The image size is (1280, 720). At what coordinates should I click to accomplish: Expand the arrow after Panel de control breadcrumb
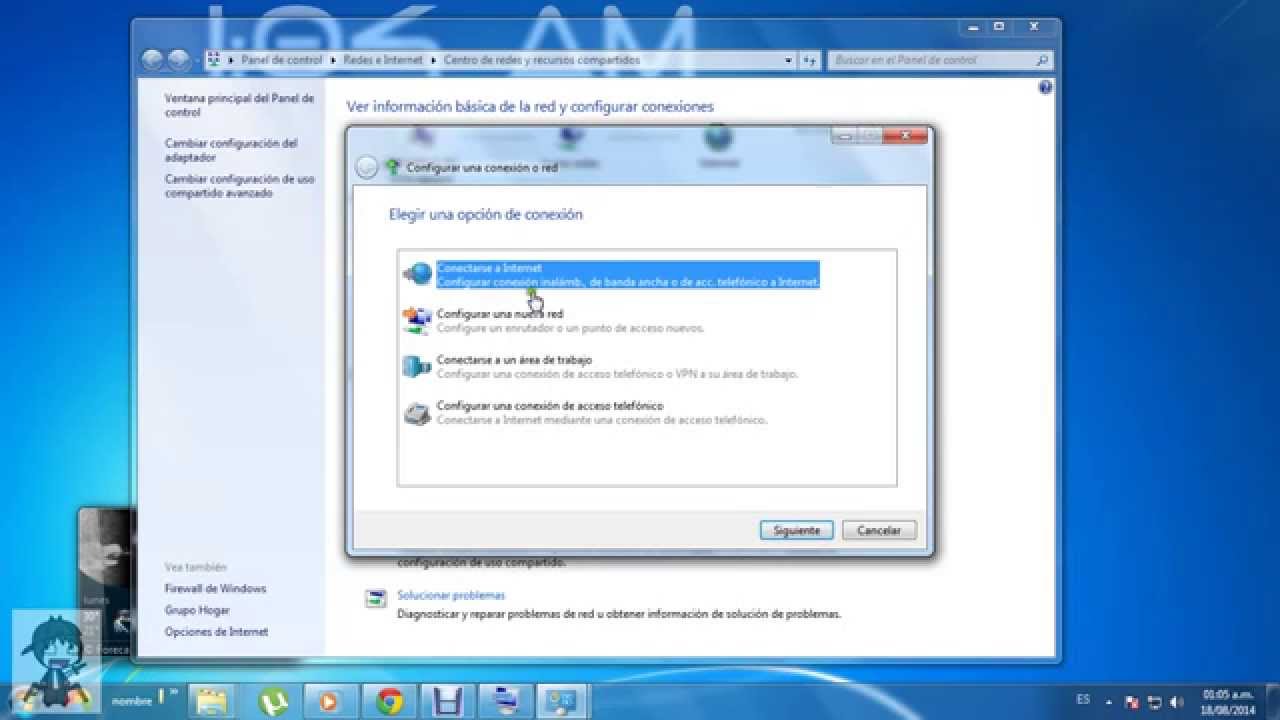pos(333,60)
